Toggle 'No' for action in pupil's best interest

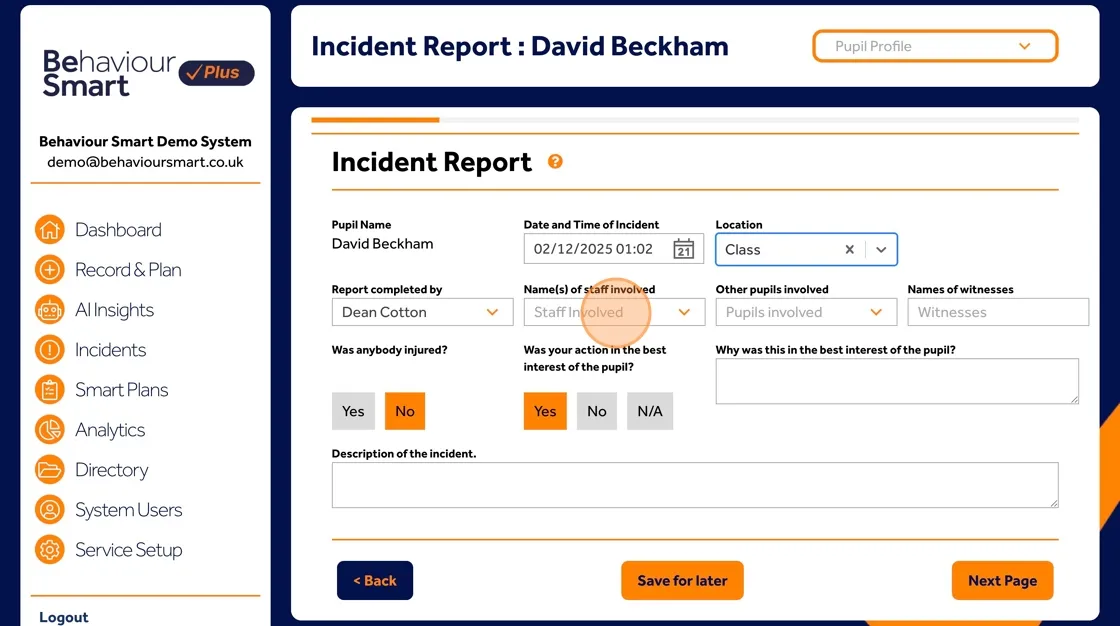pyautogui.click(x=596, y=410)
